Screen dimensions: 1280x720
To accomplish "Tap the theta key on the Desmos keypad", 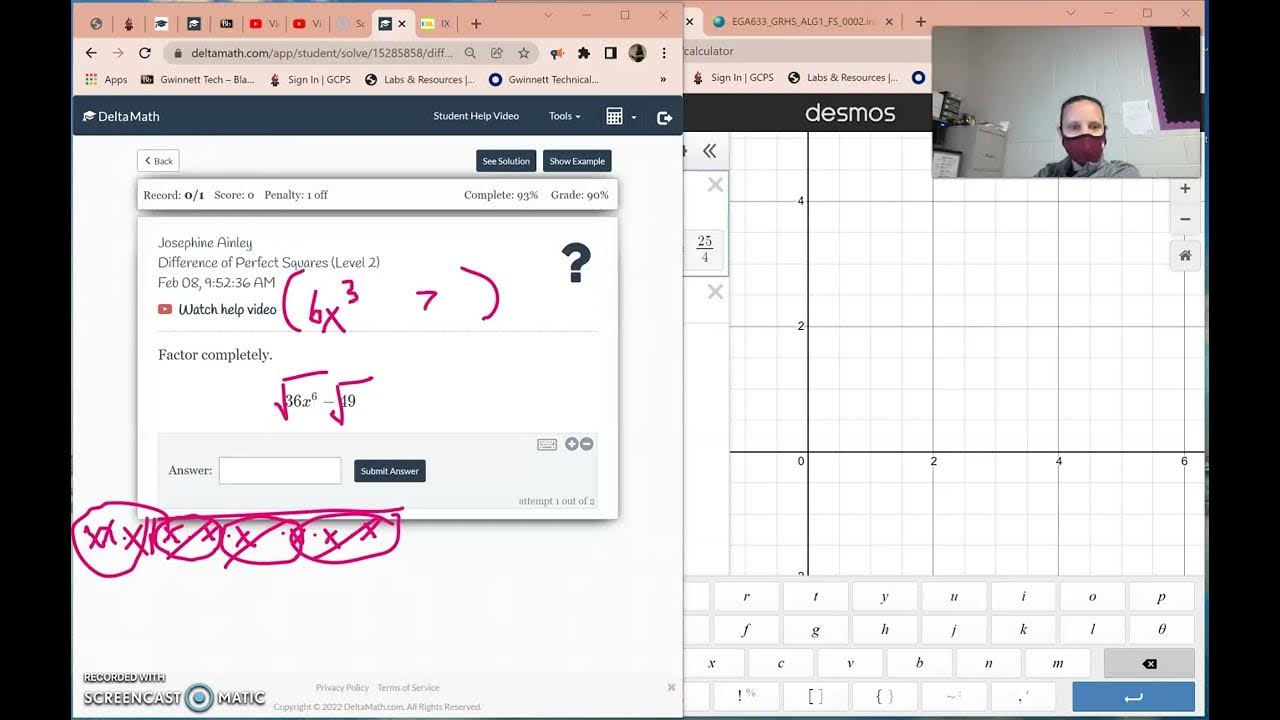I will click(1161, 630).
